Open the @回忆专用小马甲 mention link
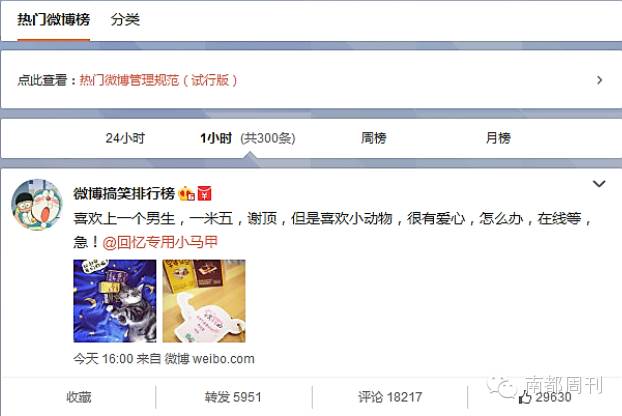The image size is (622, 416). (x=160, y=242)
